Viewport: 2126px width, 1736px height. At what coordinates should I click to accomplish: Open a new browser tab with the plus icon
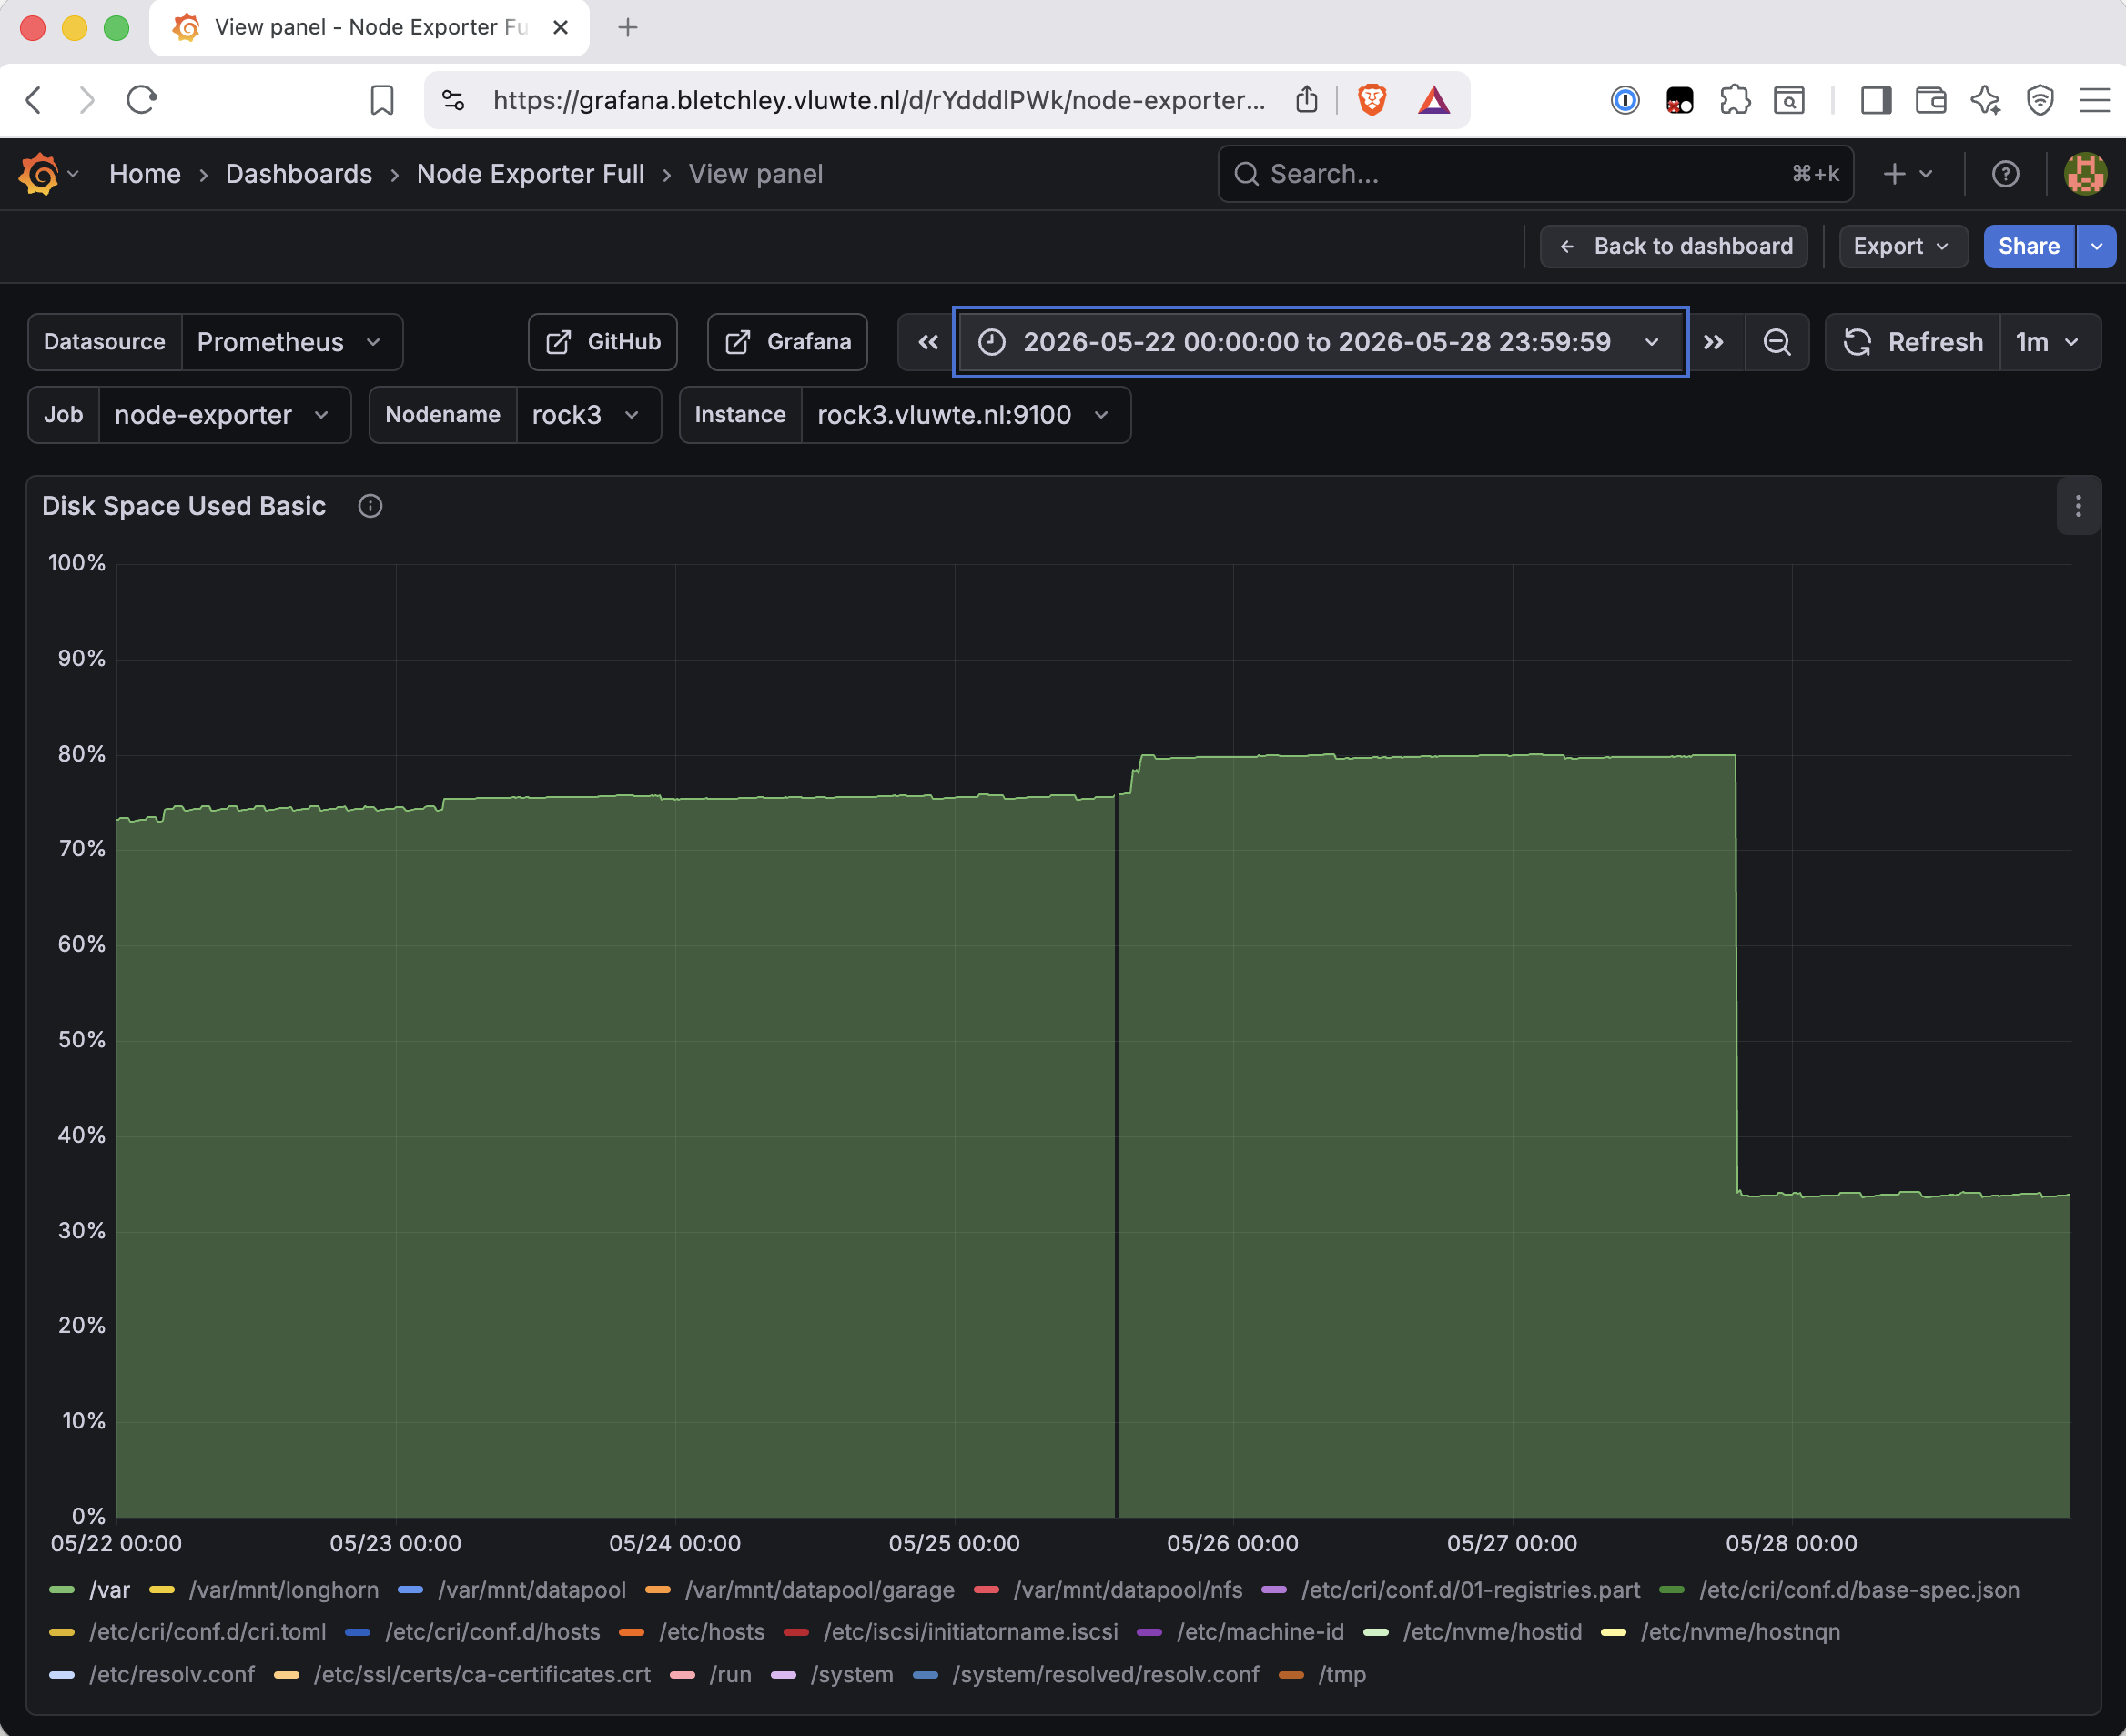[x=628, y=27]
